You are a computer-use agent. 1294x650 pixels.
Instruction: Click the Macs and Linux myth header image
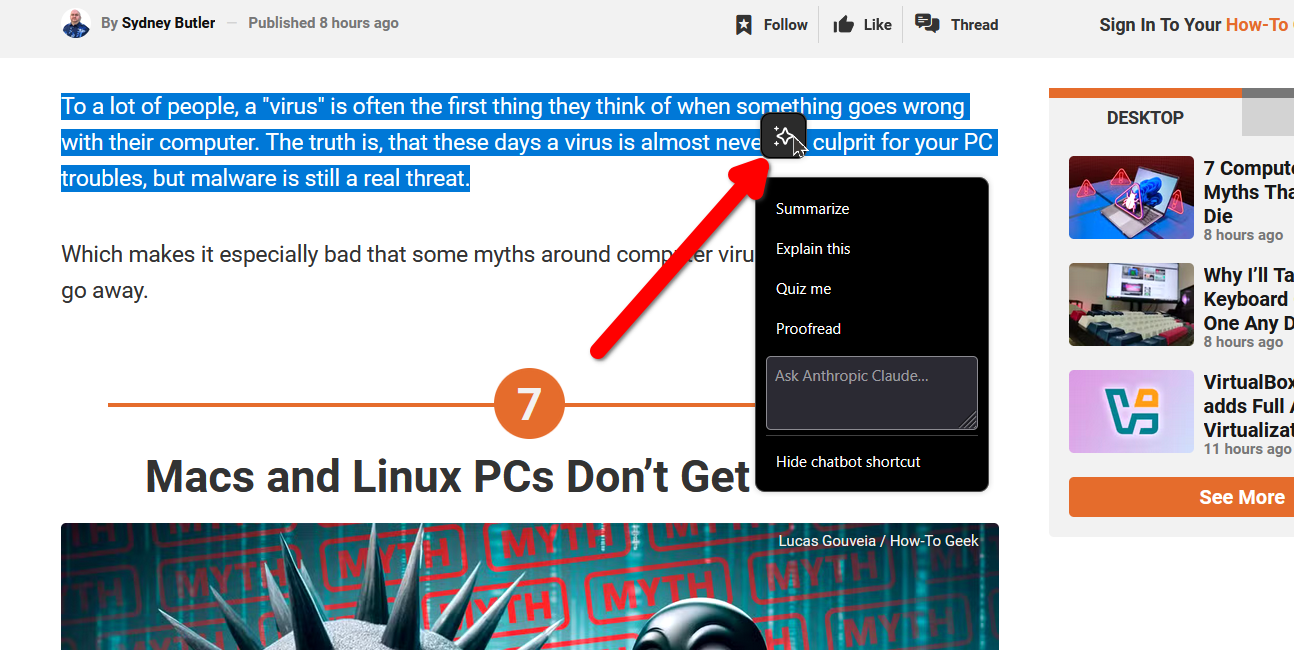[x=530, y=586]
